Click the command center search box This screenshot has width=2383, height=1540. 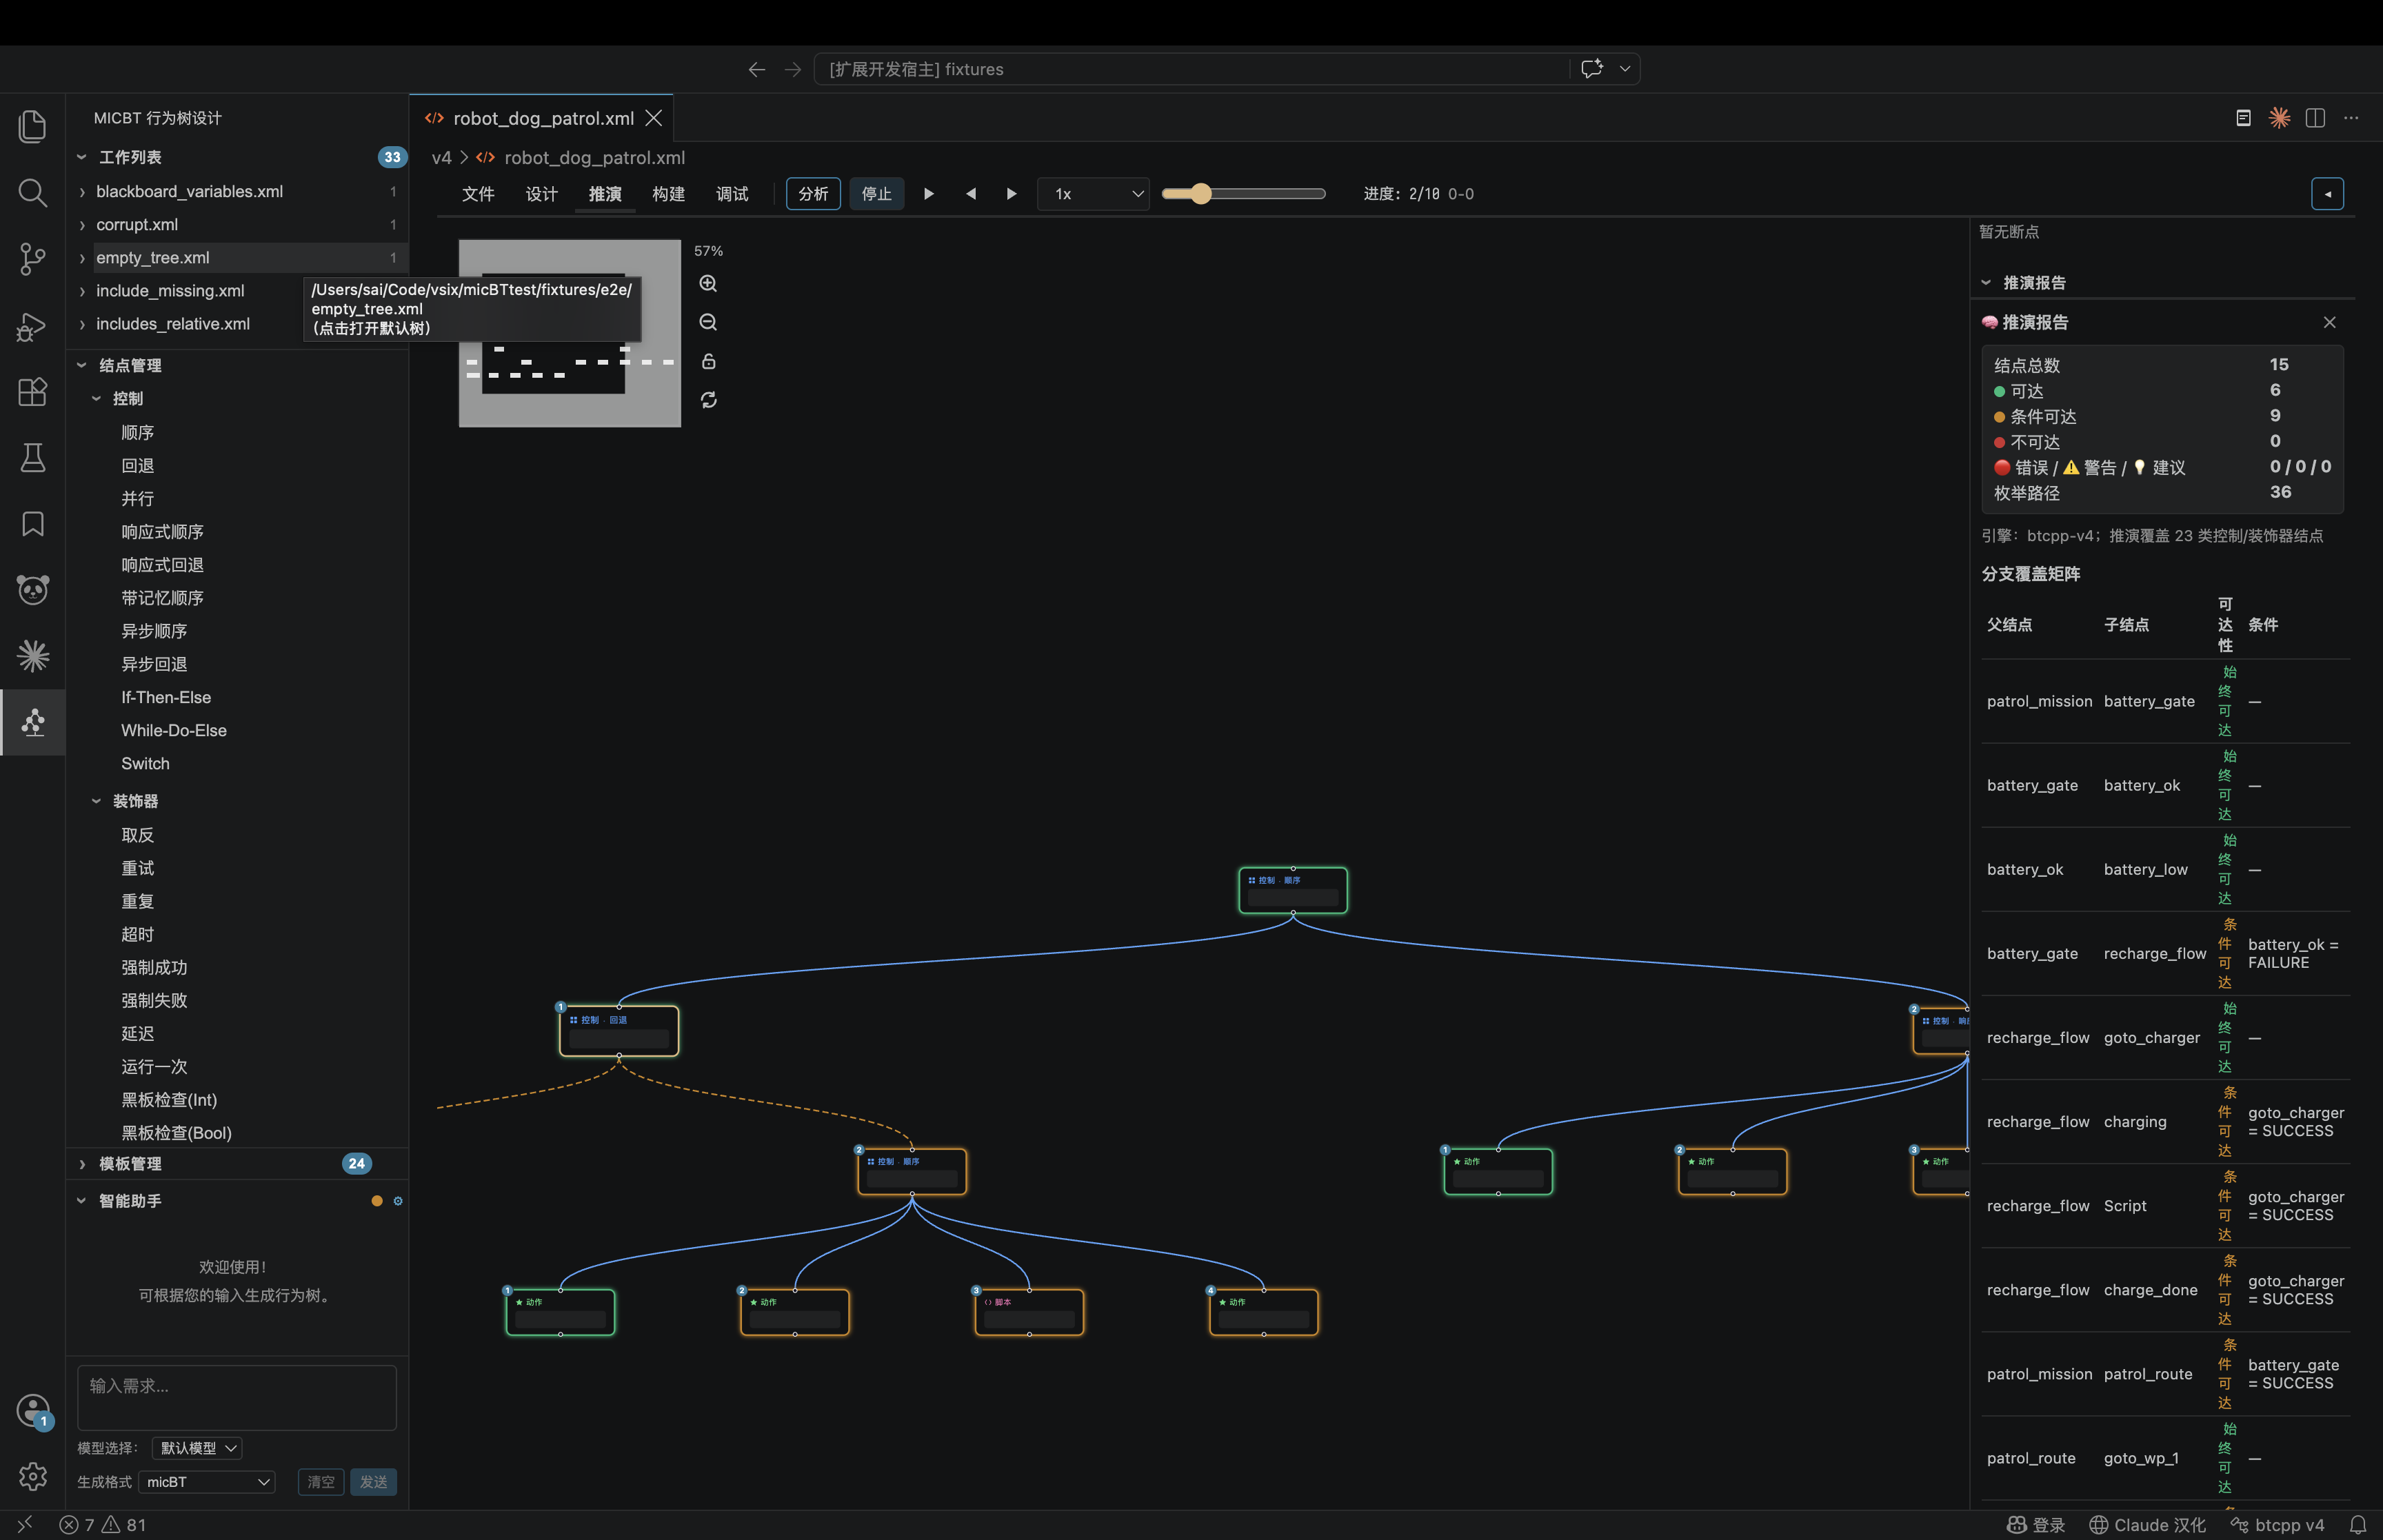1191,69
